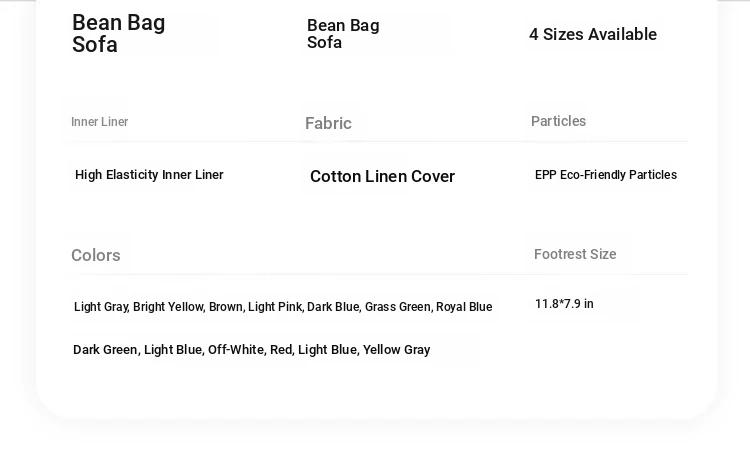The image size is (750, 458).
Task: Select the Off-White color name
Action: pyautogui.click(x=236, y=350)
